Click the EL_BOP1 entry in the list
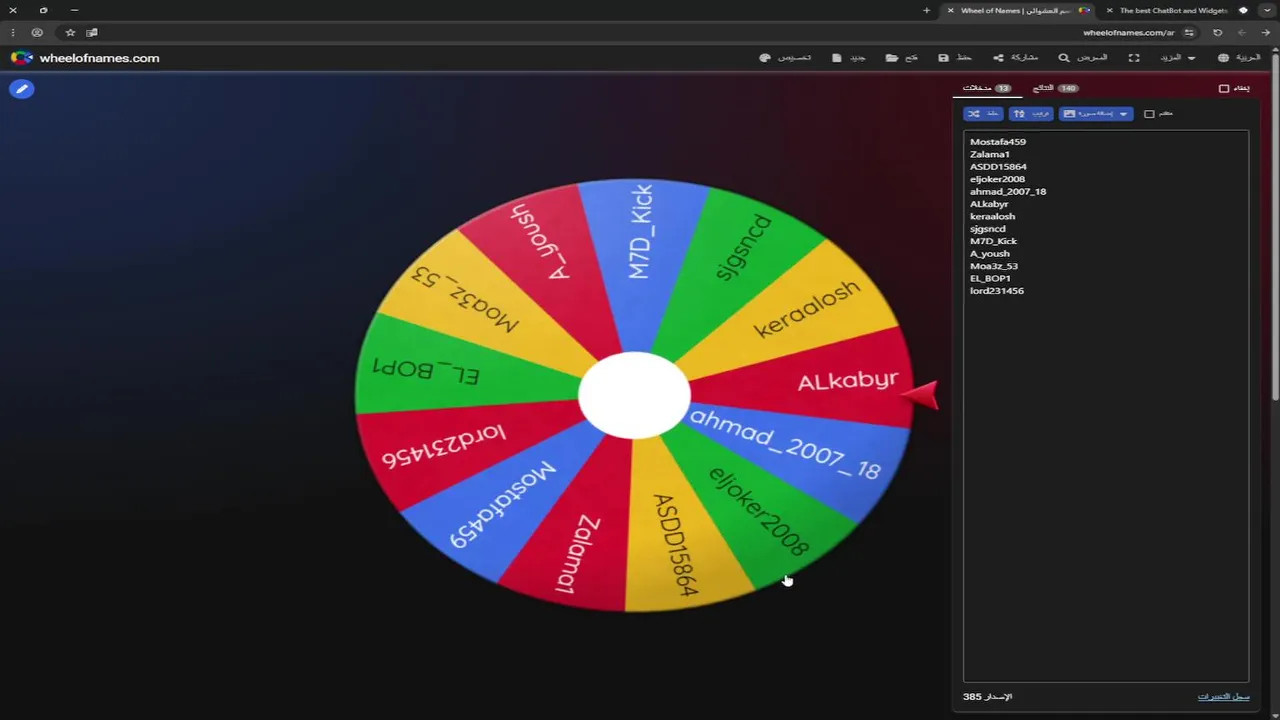 [990, 278]
